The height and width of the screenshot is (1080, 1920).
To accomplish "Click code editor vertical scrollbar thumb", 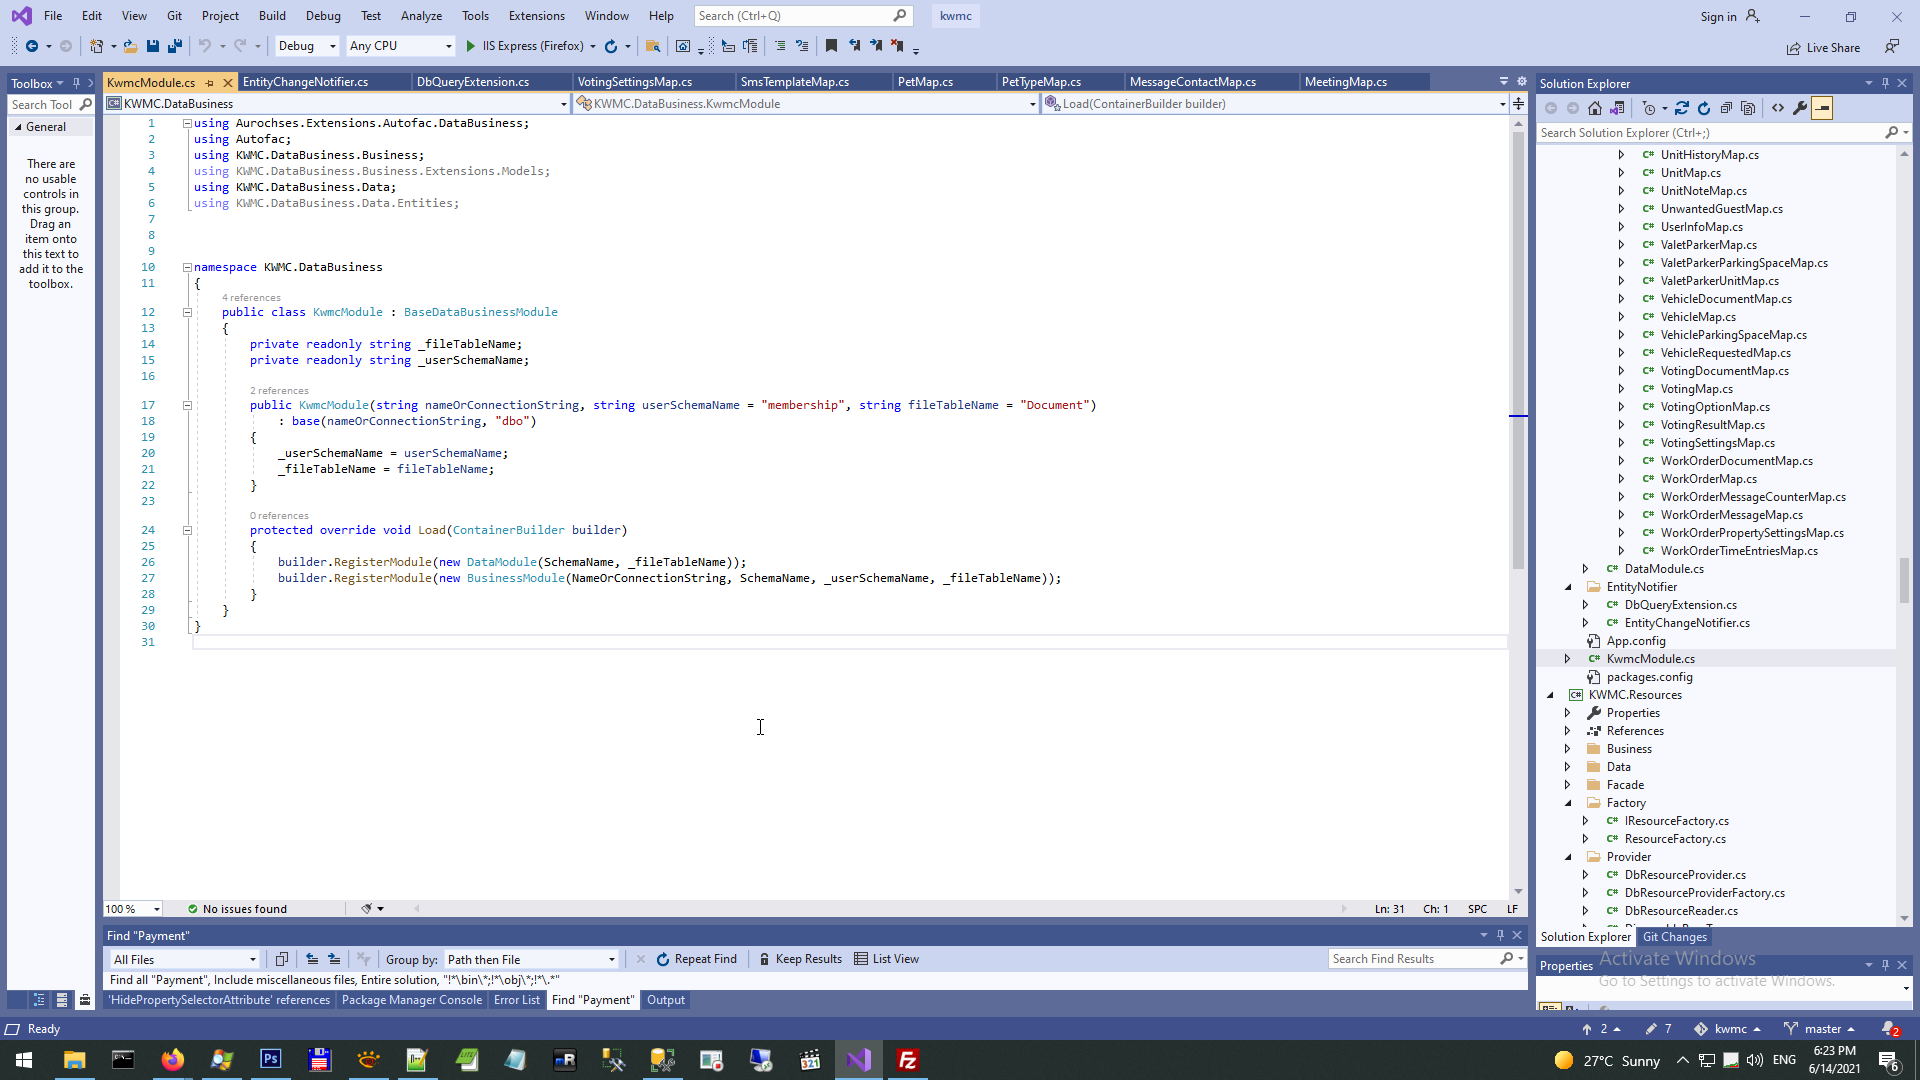I will tap(1518, 350).
